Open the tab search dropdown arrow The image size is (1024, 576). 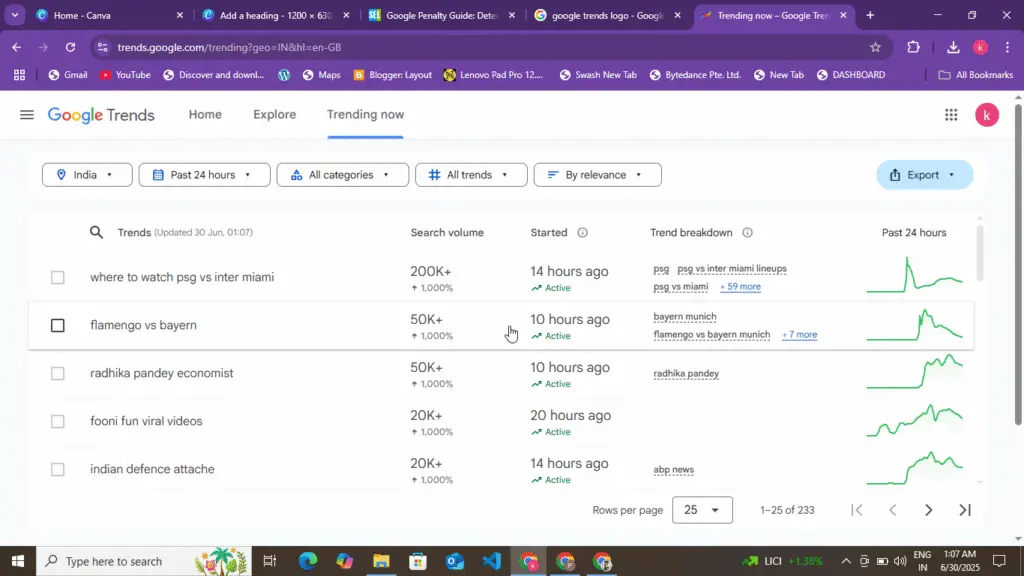(x=14, y=15)
